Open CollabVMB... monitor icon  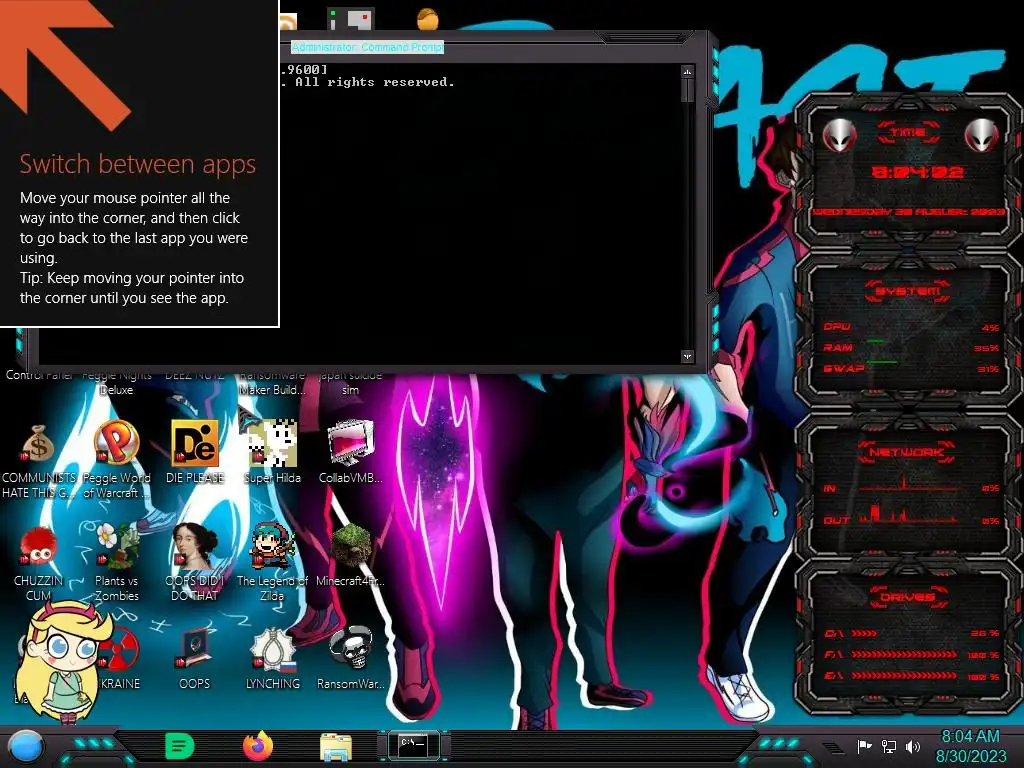[x=351, y=443]
